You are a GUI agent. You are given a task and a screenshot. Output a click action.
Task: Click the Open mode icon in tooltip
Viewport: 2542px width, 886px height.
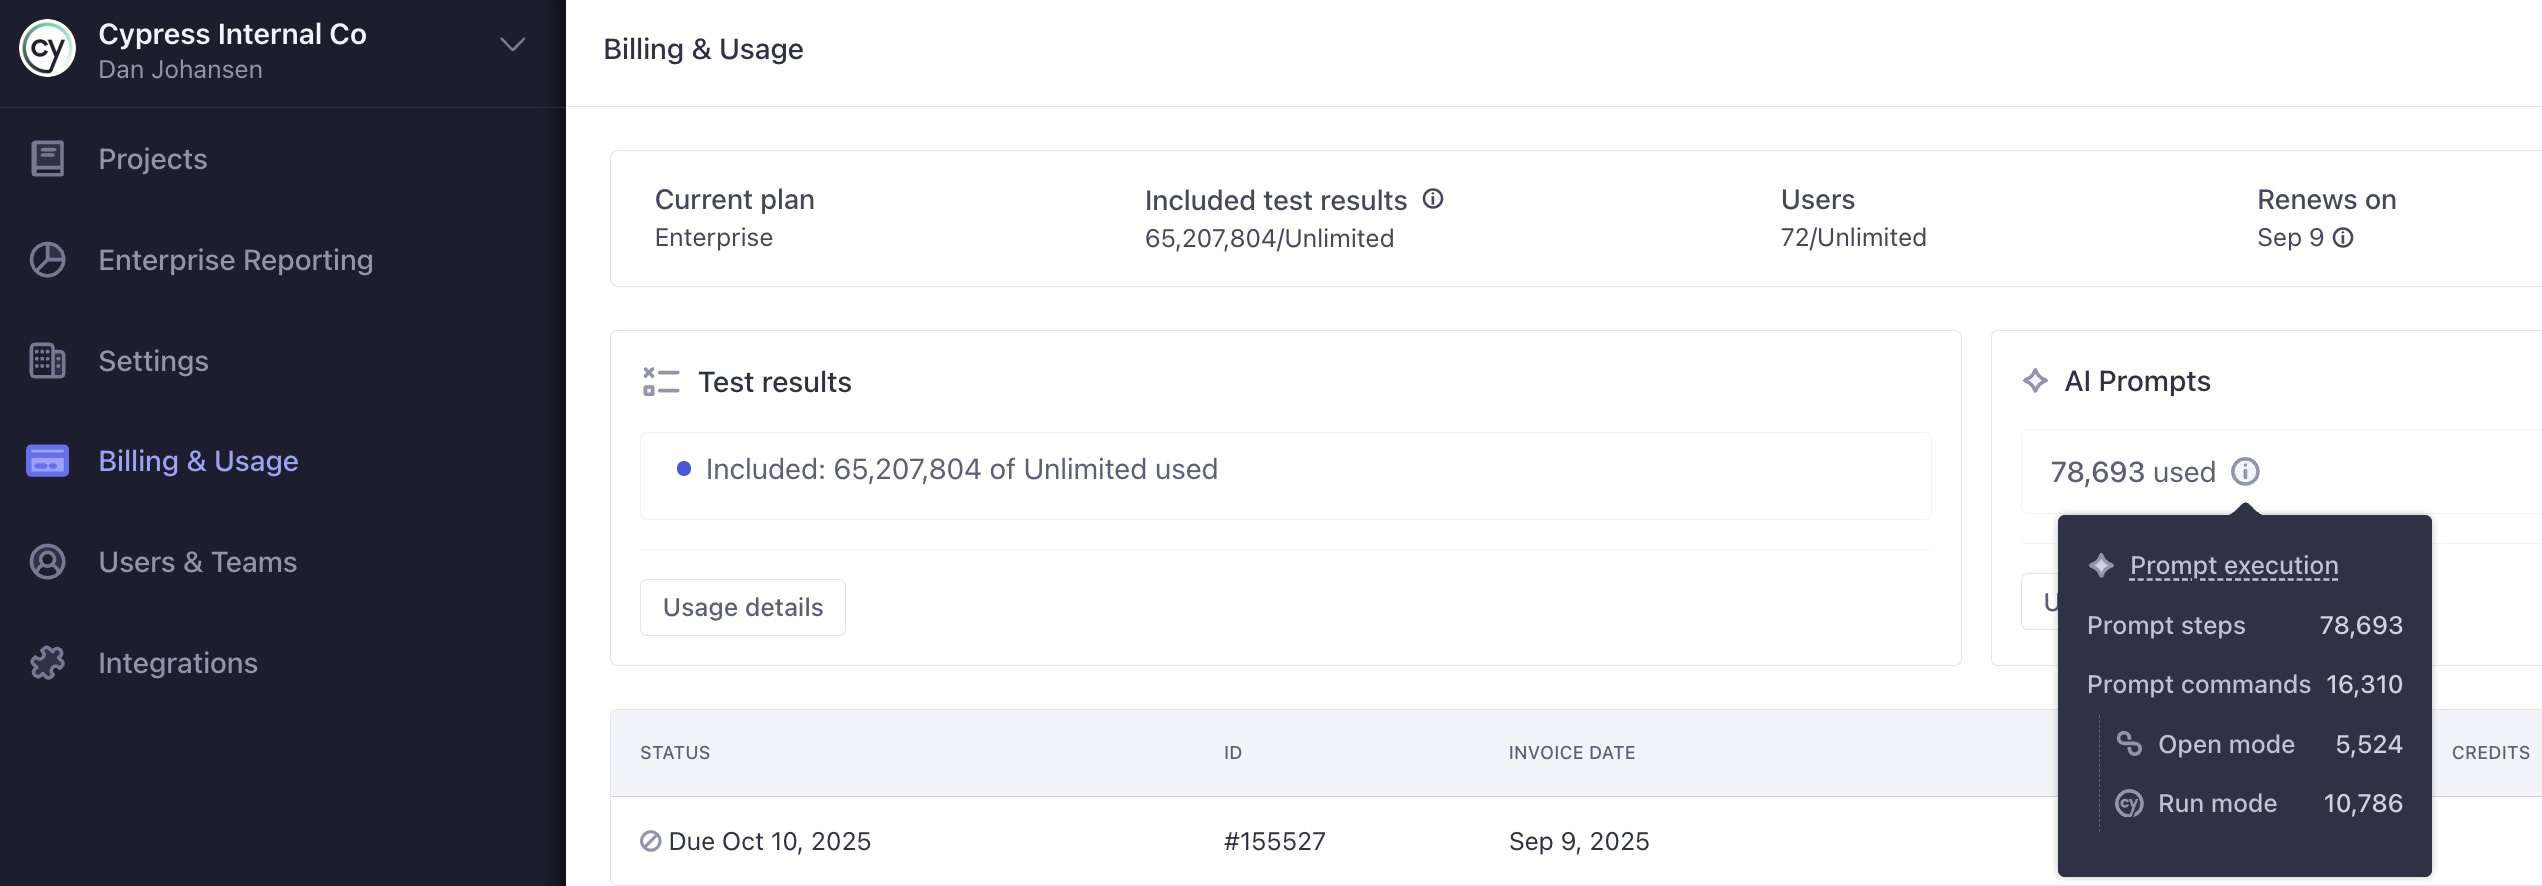tap(2129, 744)
